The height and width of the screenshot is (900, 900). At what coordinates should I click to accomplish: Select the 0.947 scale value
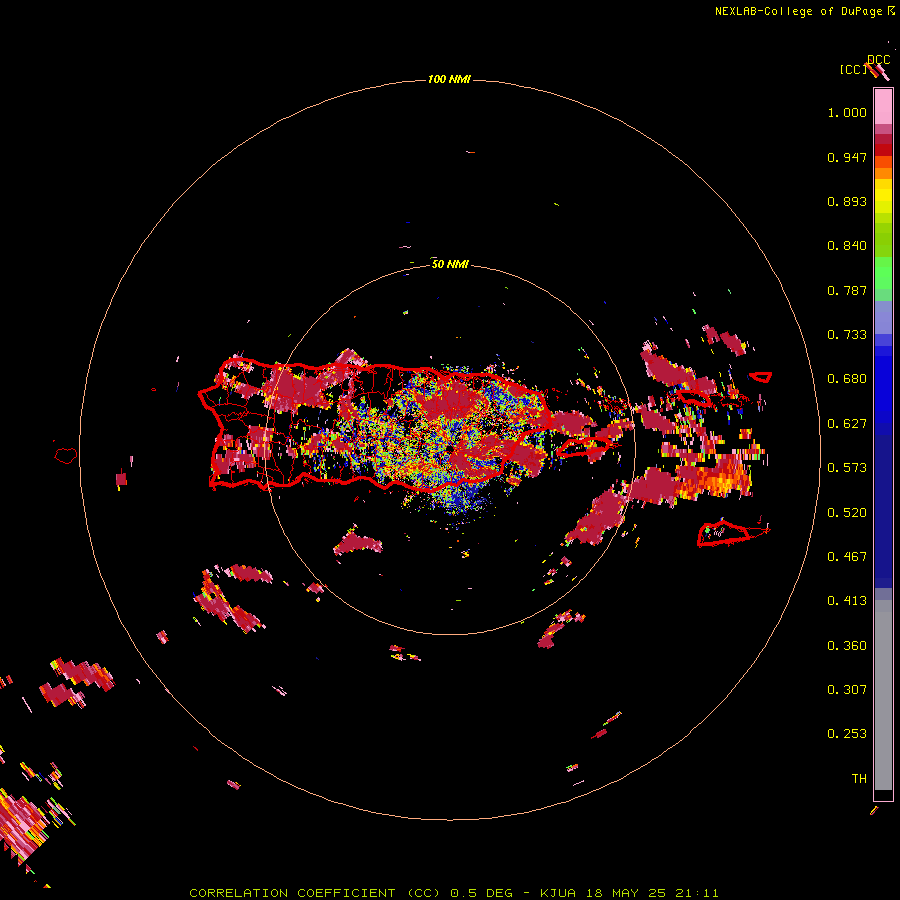coord(847,157)
